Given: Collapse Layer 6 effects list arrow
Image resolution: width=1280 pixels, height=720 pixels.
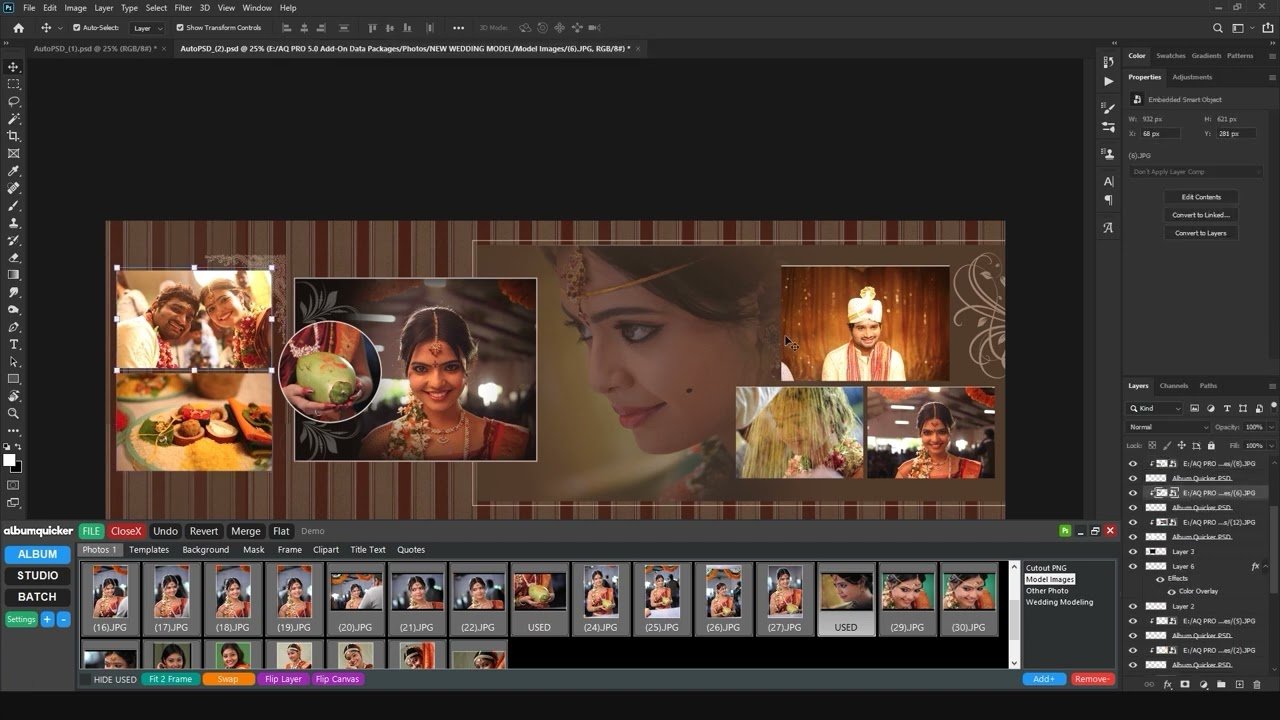Looking at the screenshot, I should tap(1266, 567).
